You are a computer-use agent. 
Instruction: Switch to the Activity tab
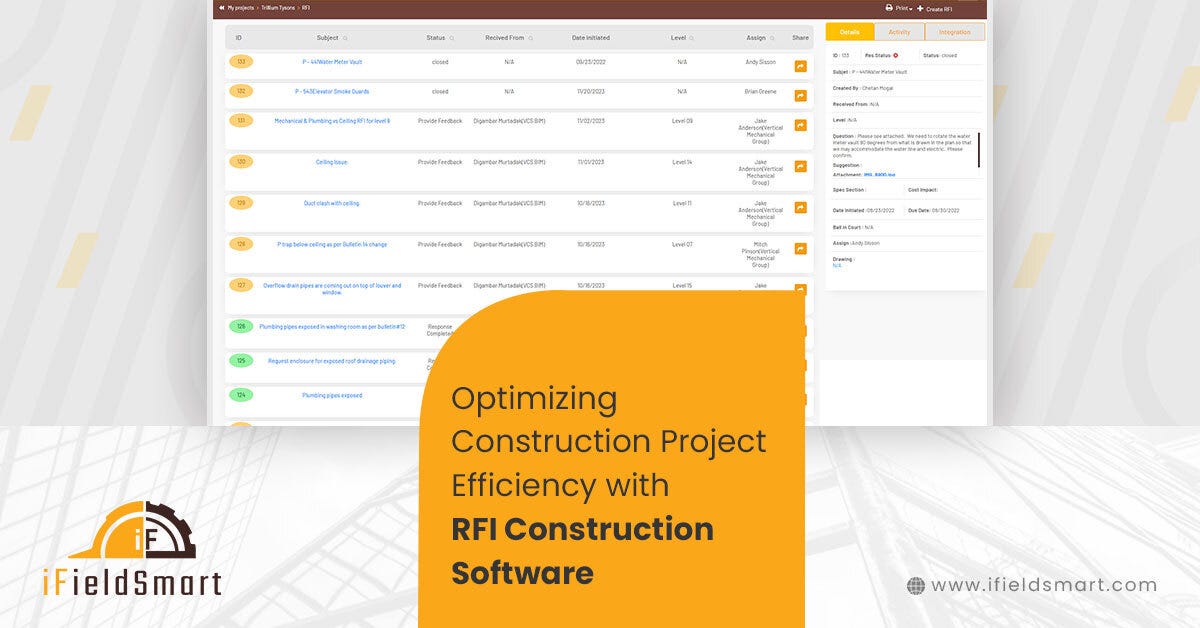click(899, 31)
